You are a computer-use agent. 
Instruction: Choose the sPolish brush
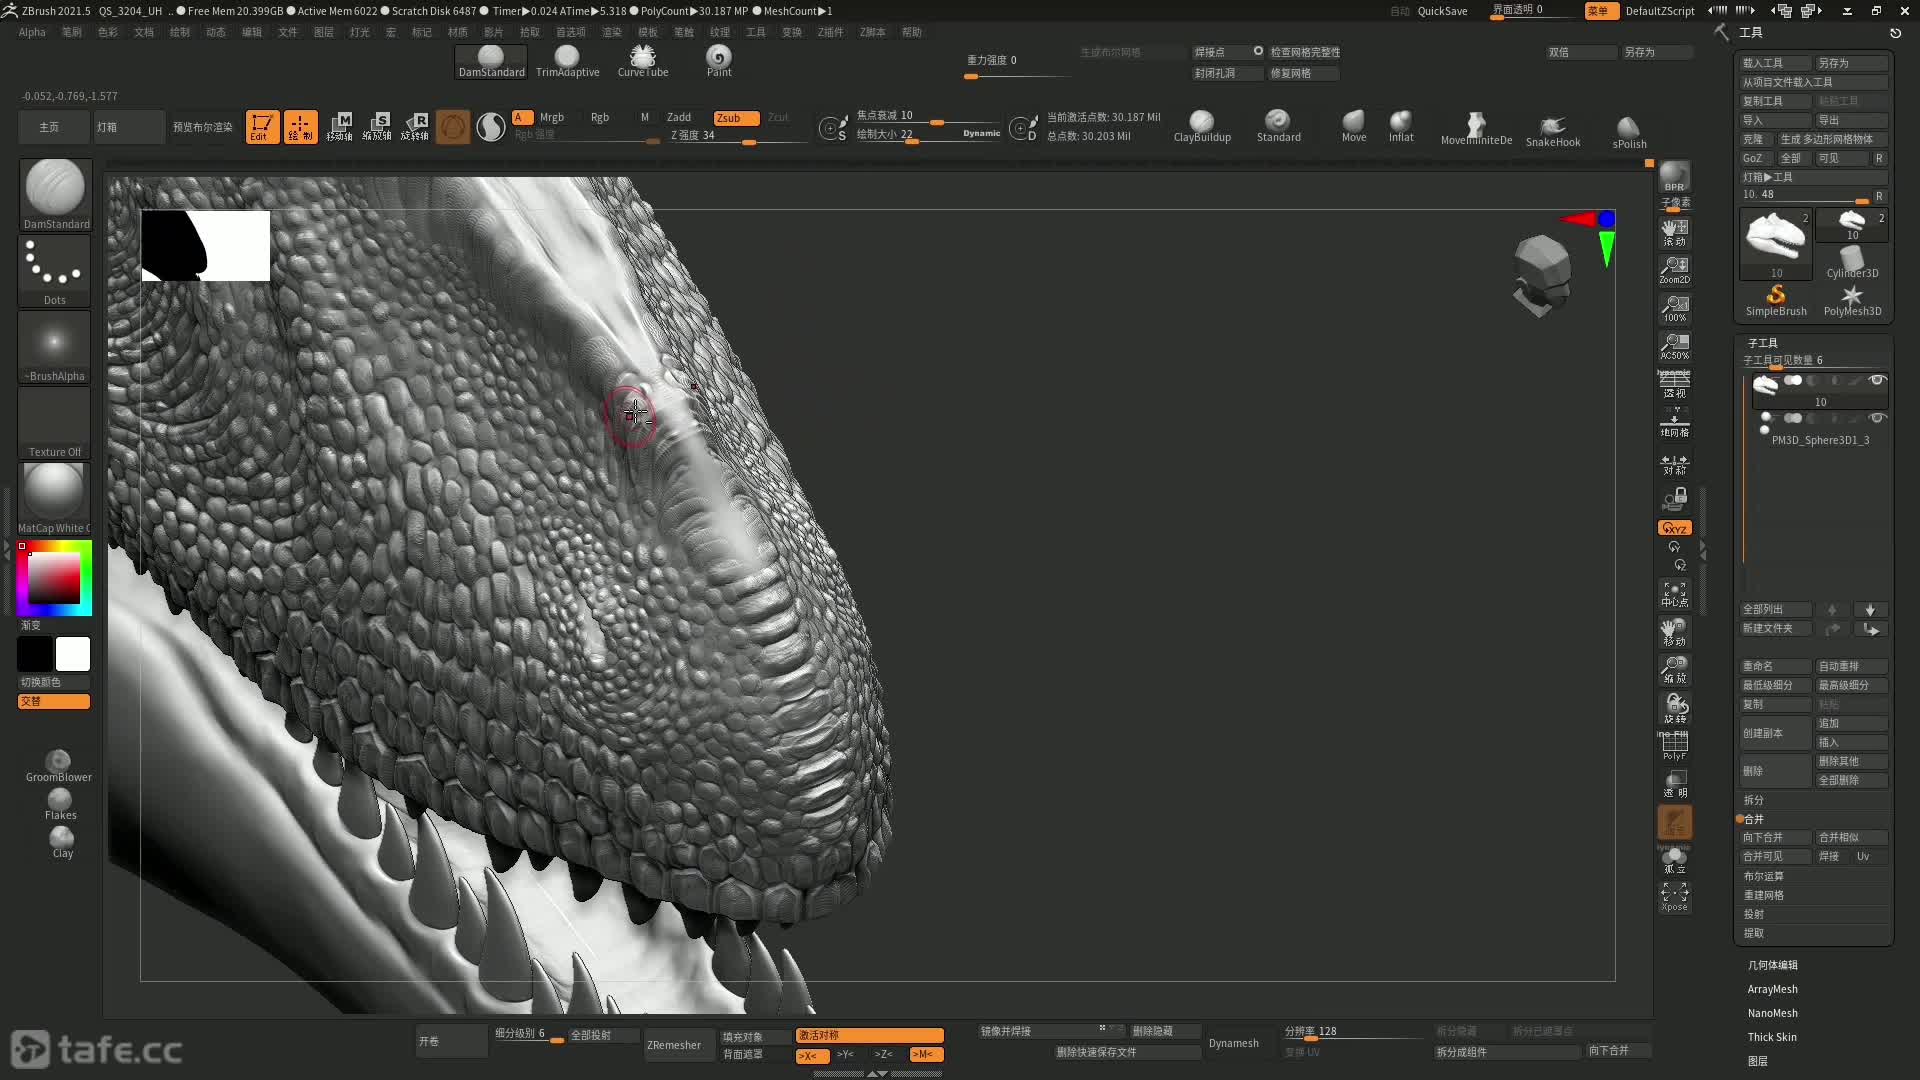pyautogui.click(x=1629, y=132)
